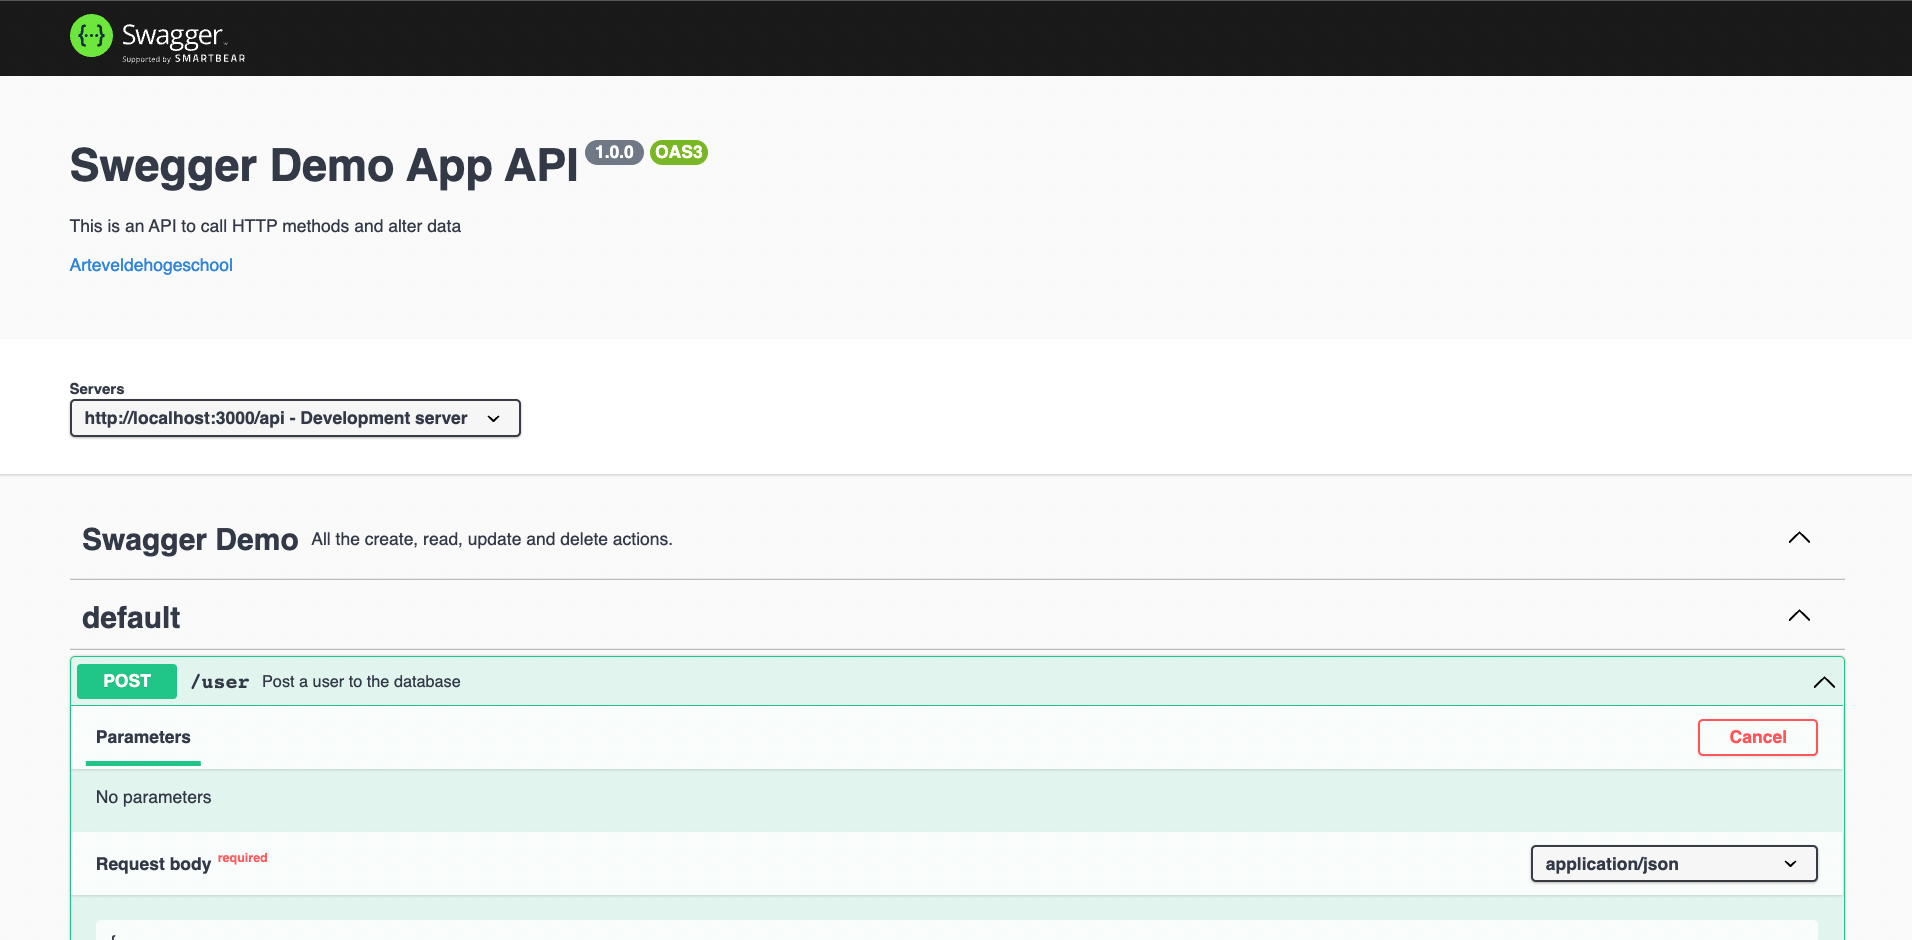Image resolution: width=1912 pixels, height=940 pixels.
Task: Collapse the default section chevron
Action: point(1799,616)
